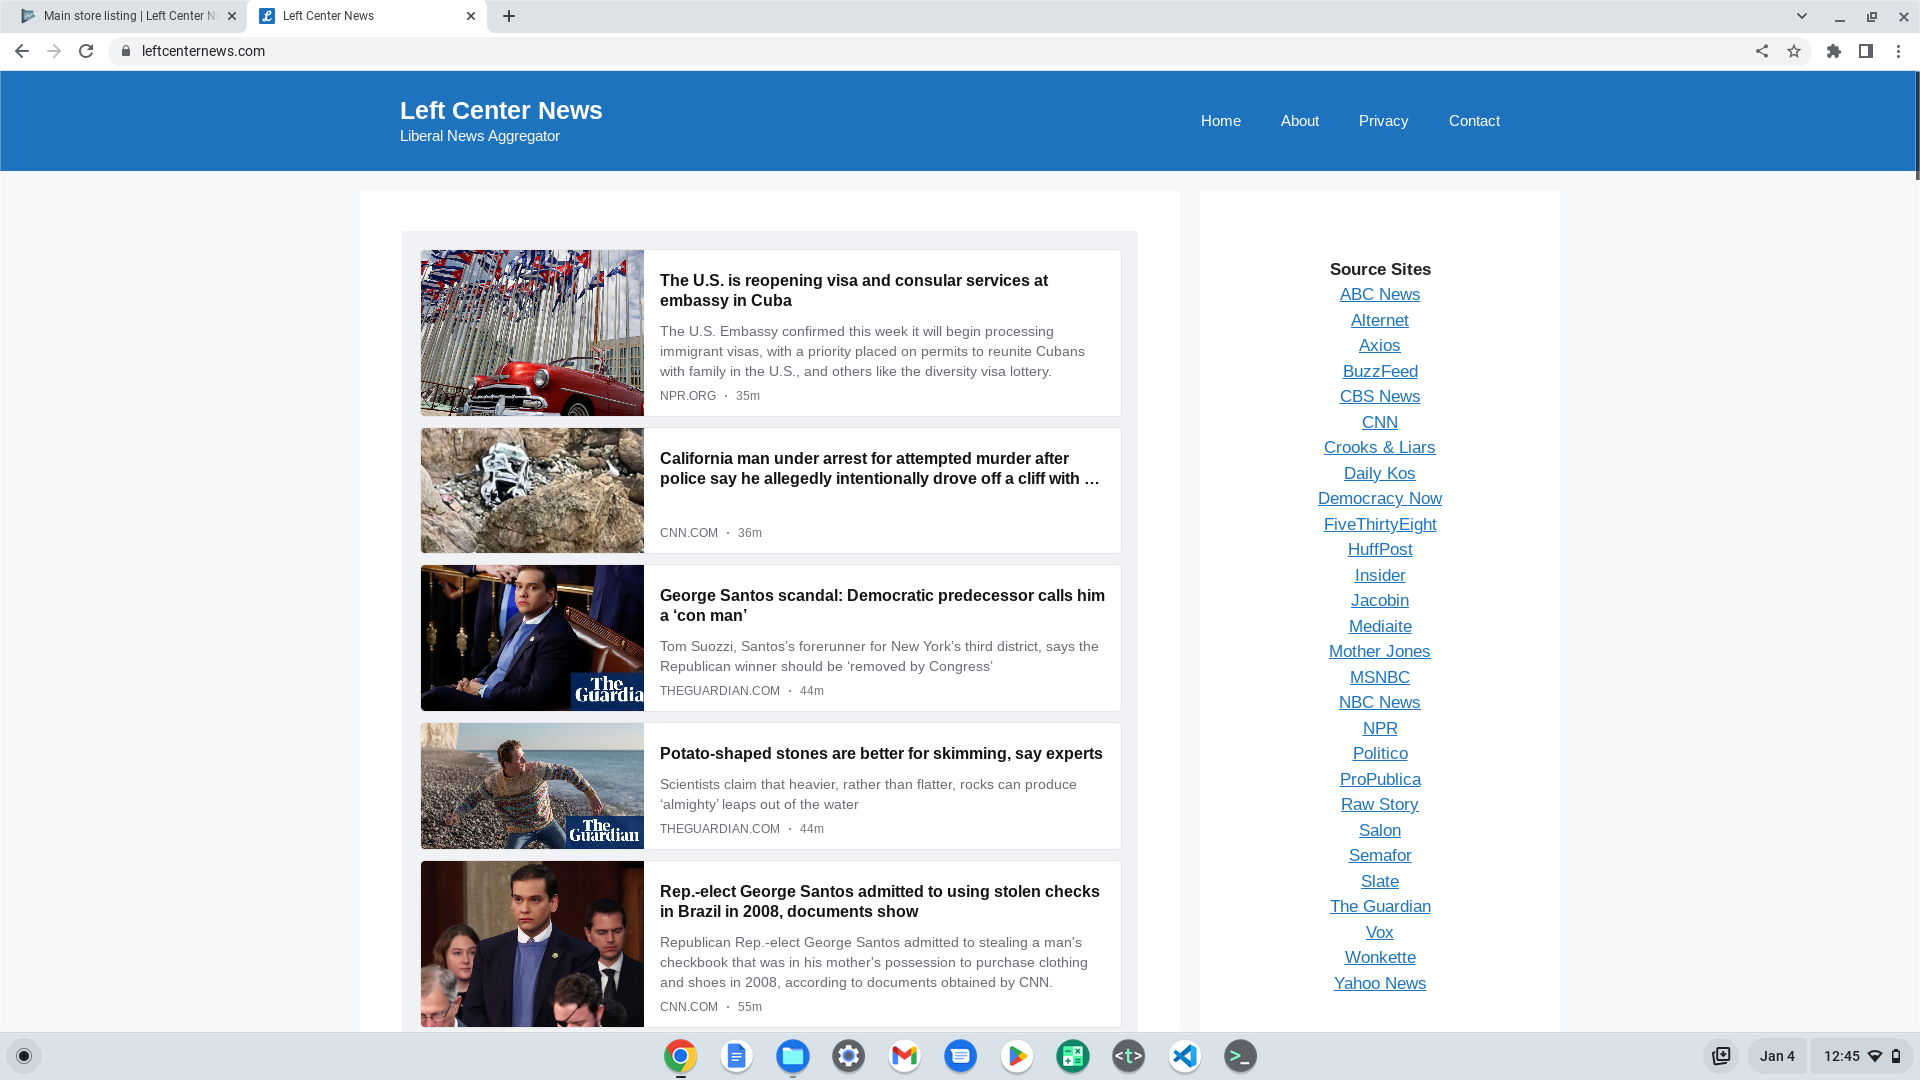Open the Contact navigation link
Viewport: 1920px width, 1080px height.
click(x=1474, y=121)
